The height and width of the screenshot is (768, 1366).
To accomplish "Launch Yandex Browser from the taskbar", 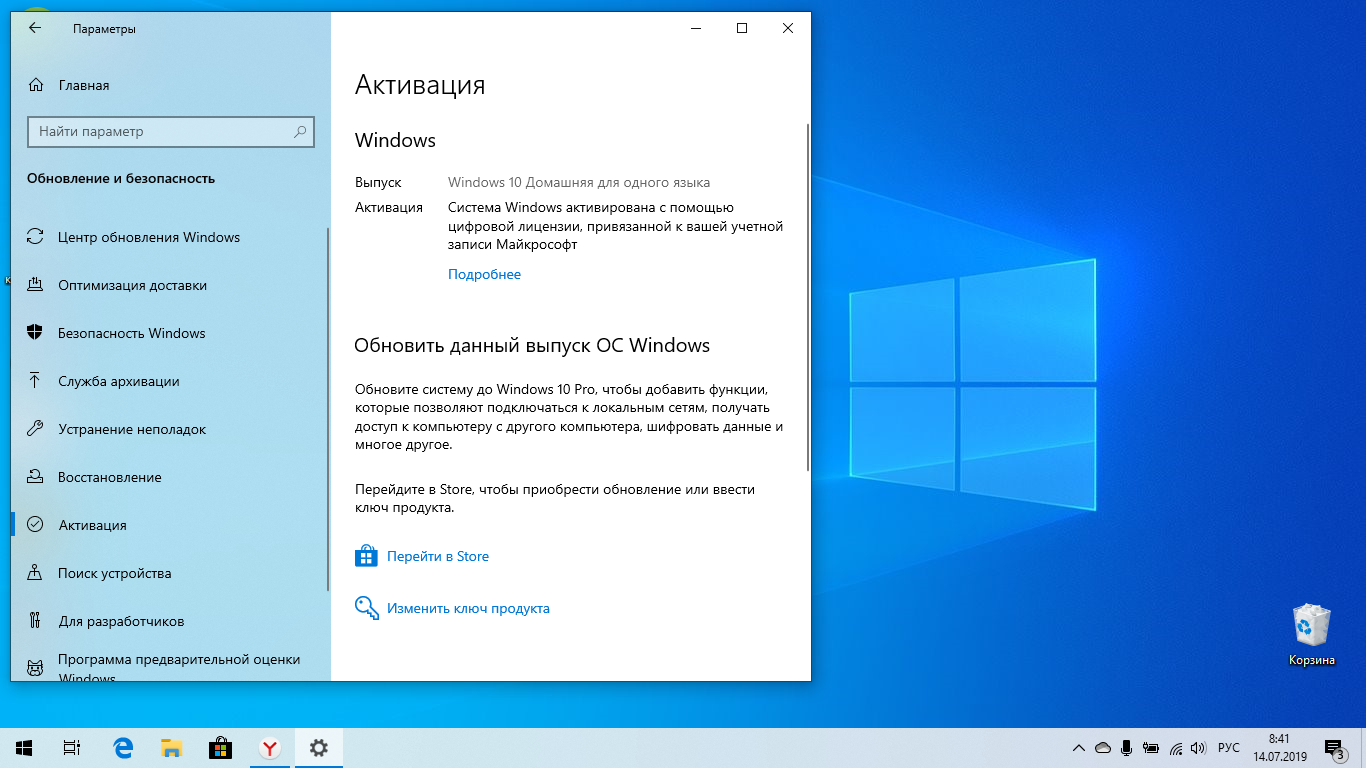I will [270, 748].
